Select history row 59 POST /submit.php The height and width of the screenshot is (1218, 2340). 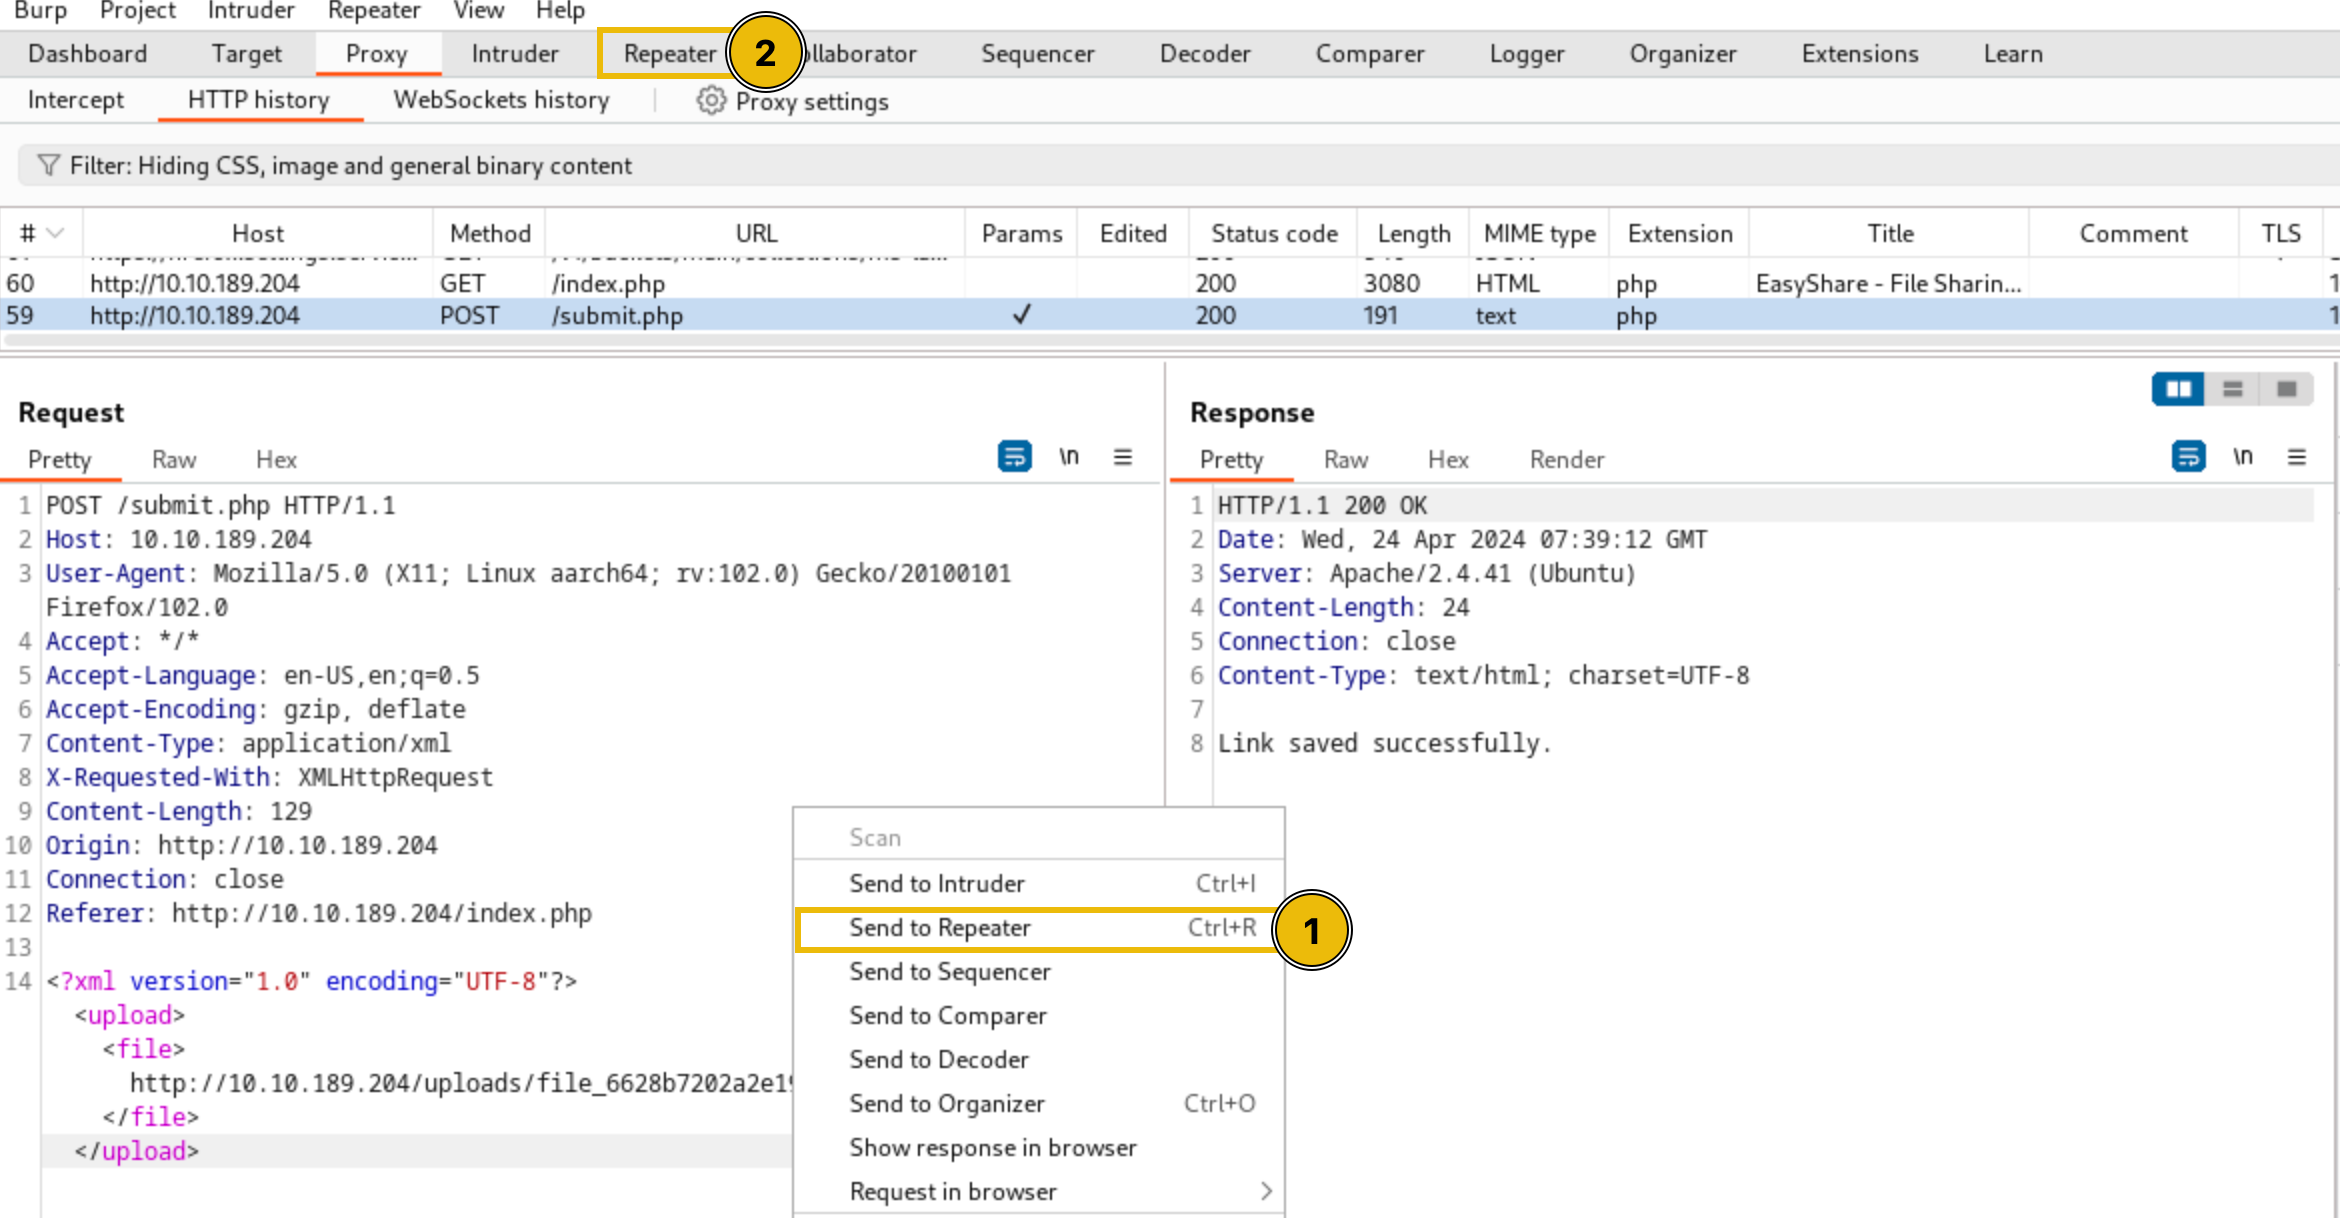coord(1170,315)
